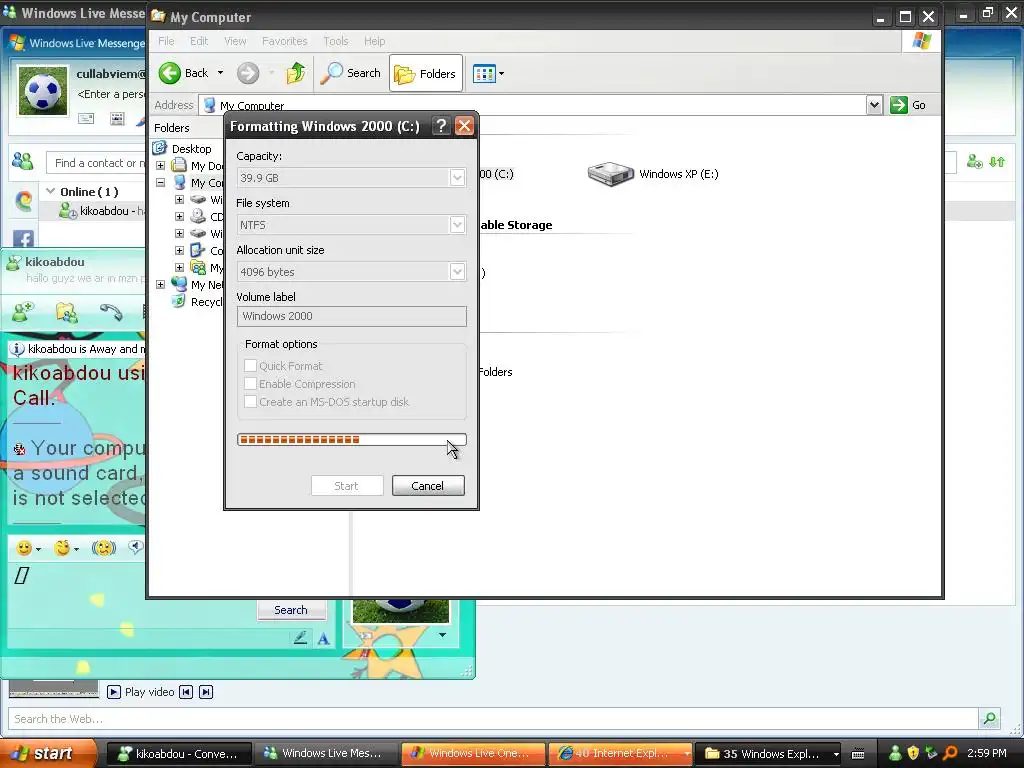
Task: Click the Go button beside address bar
Action: [909, 105]
